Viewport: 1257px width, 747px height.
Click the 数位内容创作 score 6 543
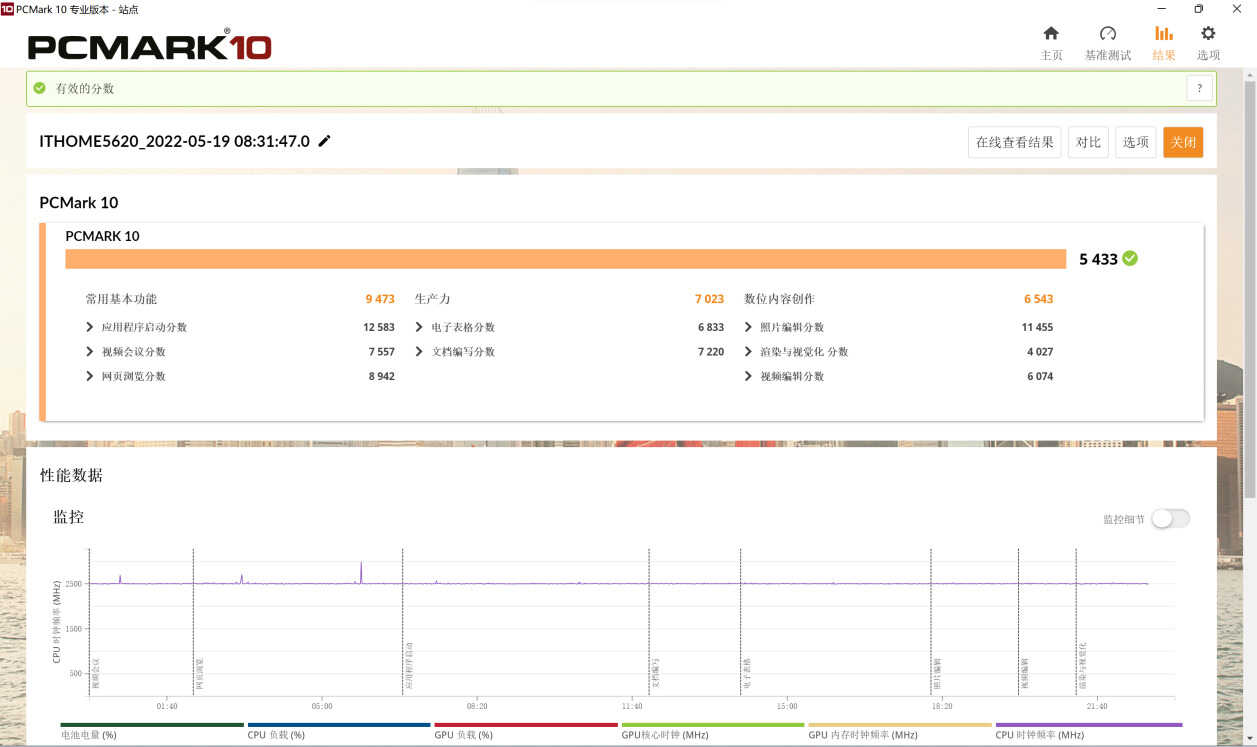tap(1038, 299)
